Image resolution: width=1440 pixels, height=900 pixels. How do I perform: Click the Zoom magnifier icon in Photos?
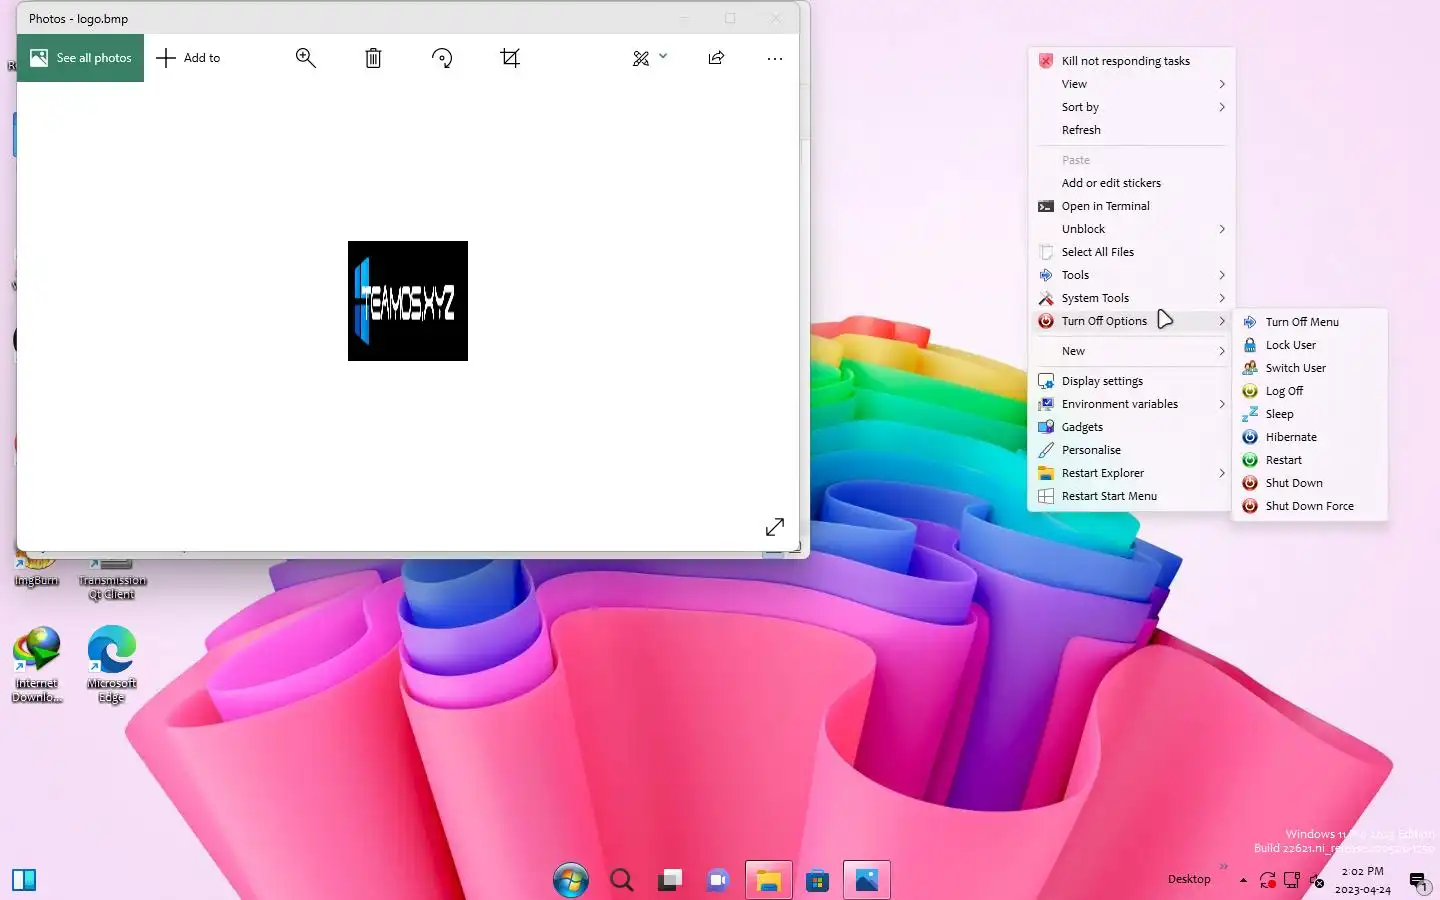306,58
